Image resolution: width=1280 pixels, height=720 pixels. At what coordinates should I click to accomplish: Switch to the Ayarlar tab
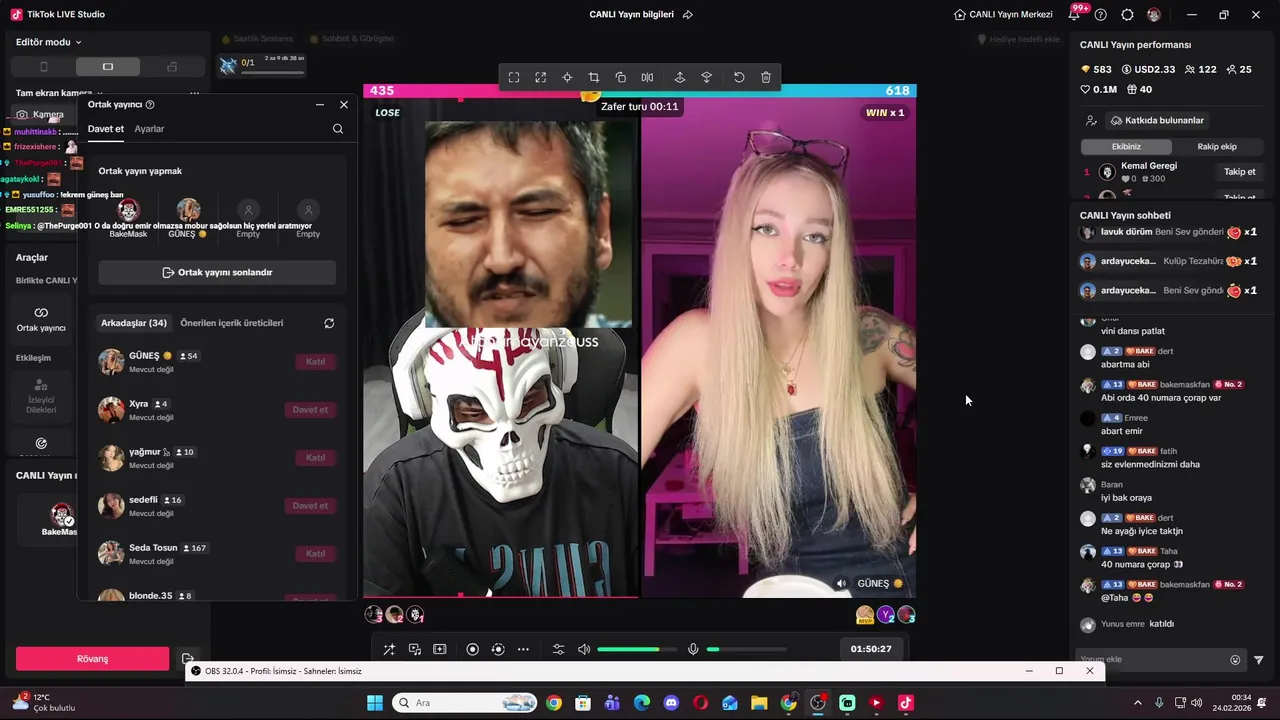coord(149,129)
